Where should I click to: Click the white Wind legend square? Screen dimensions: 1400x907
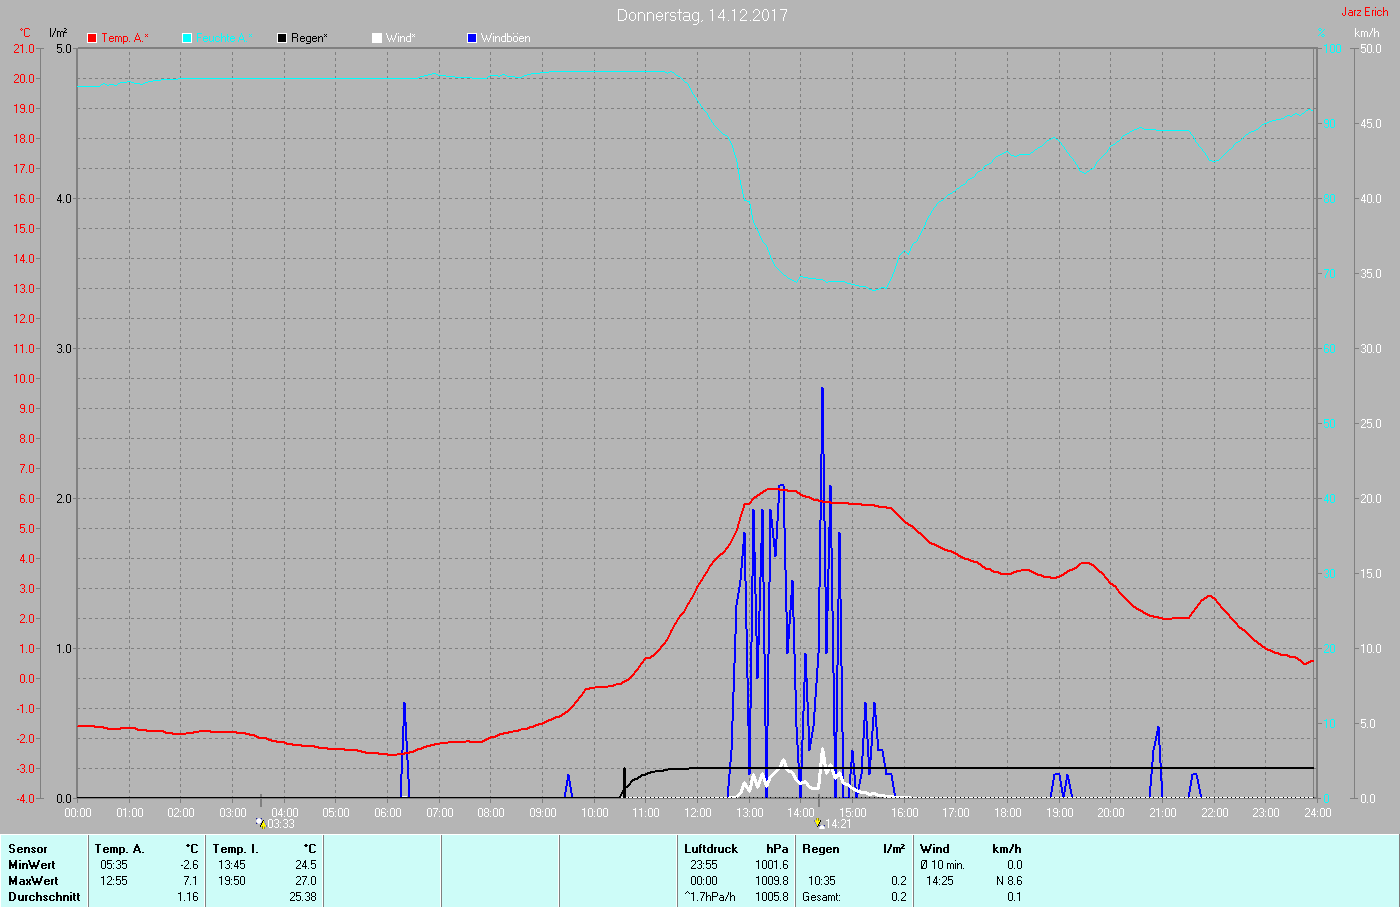coord(377,38)
